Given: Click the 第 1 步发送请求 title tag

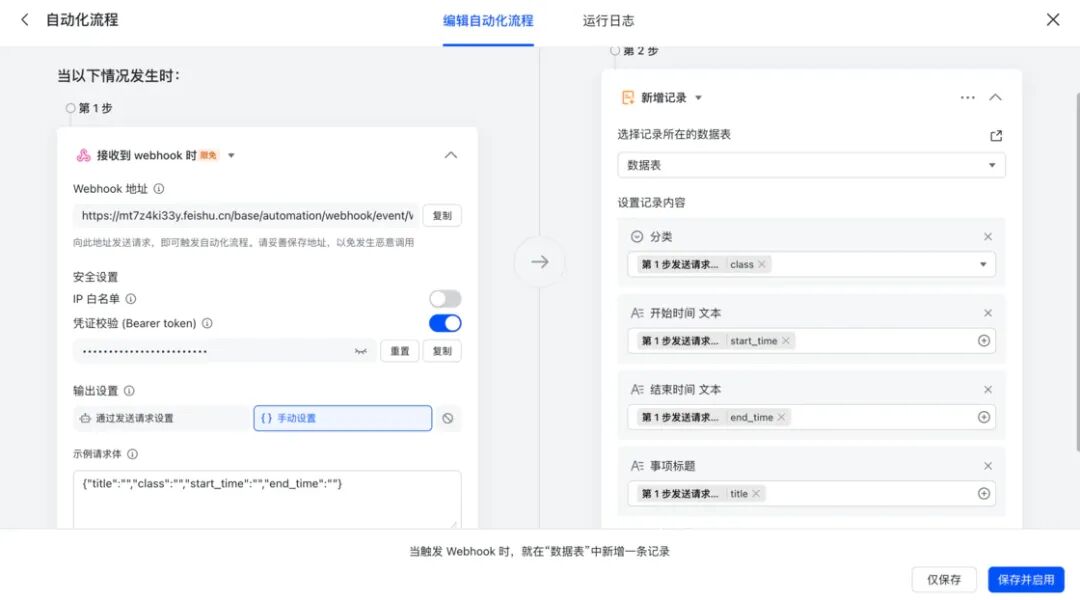Looking at the screenshot, I should (x=701, y=494).
